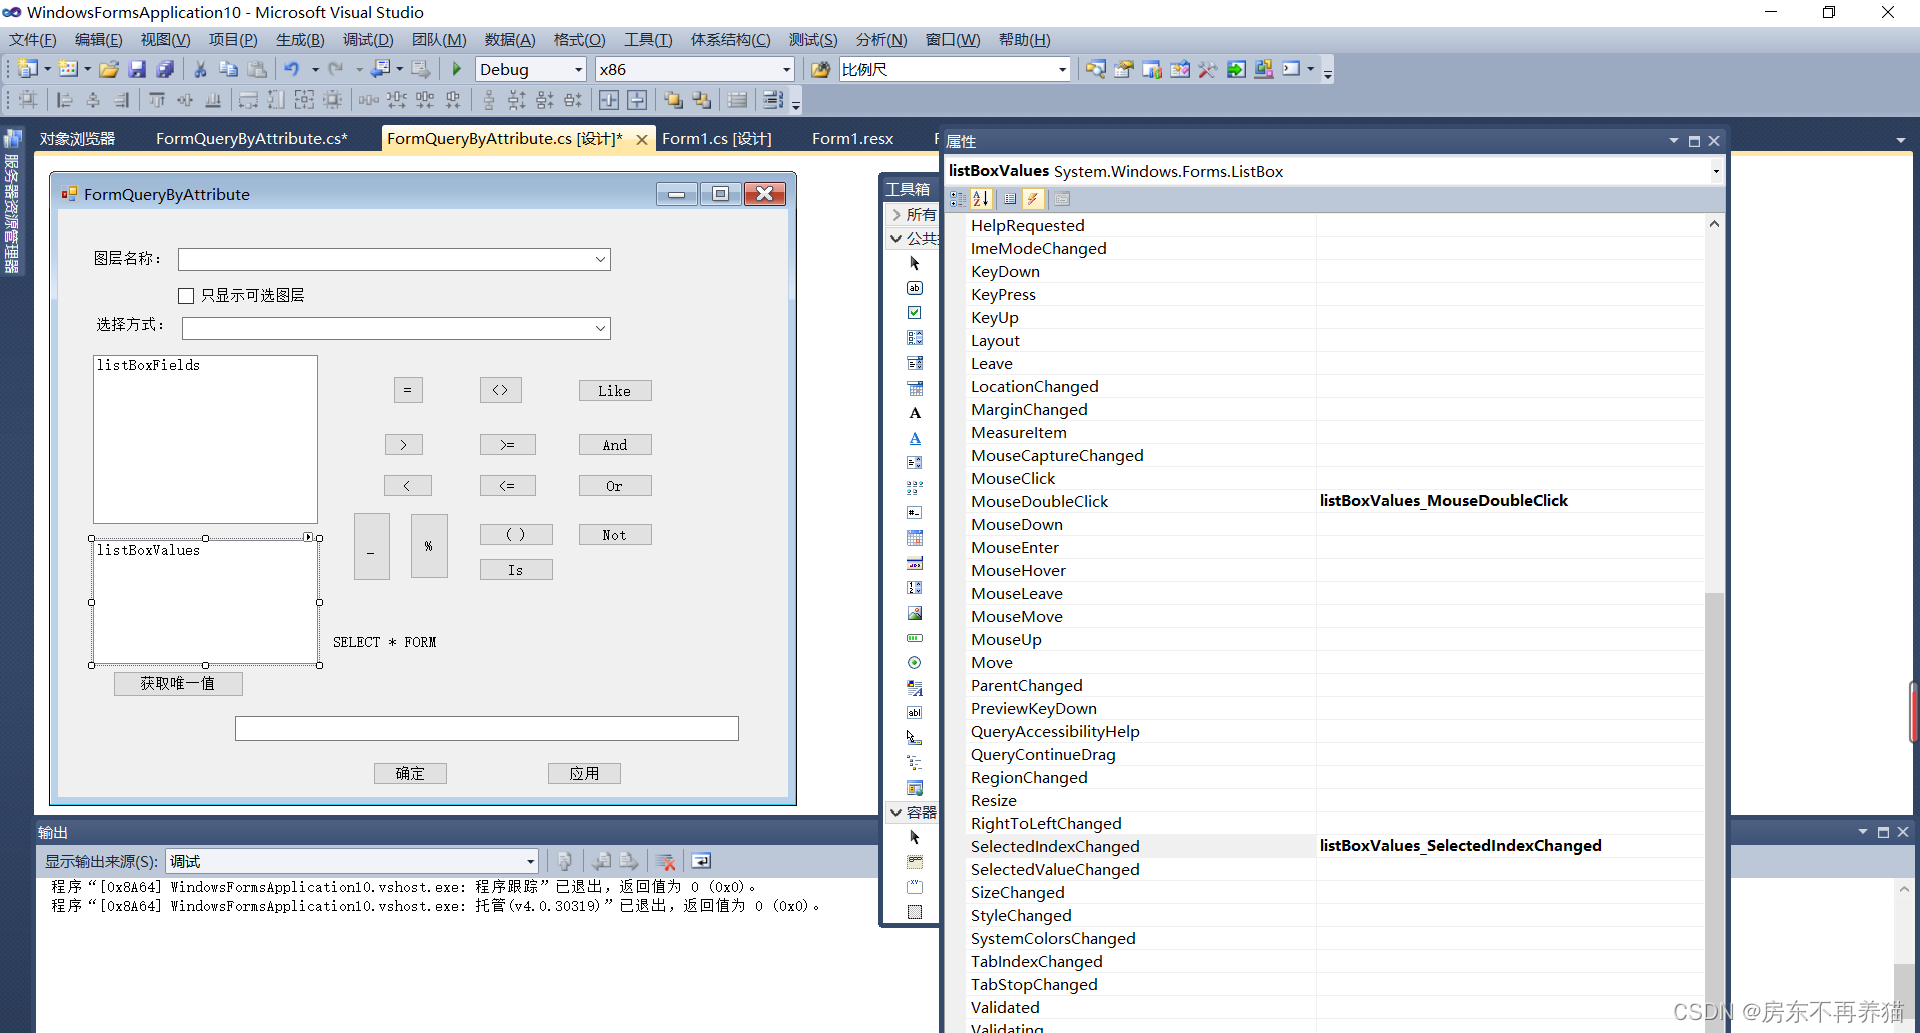Select the PictureBox tool in toolbox

click(x=914, y=613)
